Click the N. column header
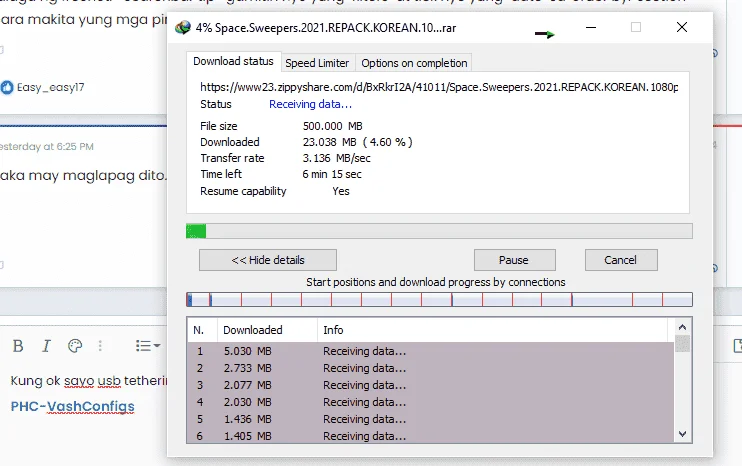 coord(203,330)
